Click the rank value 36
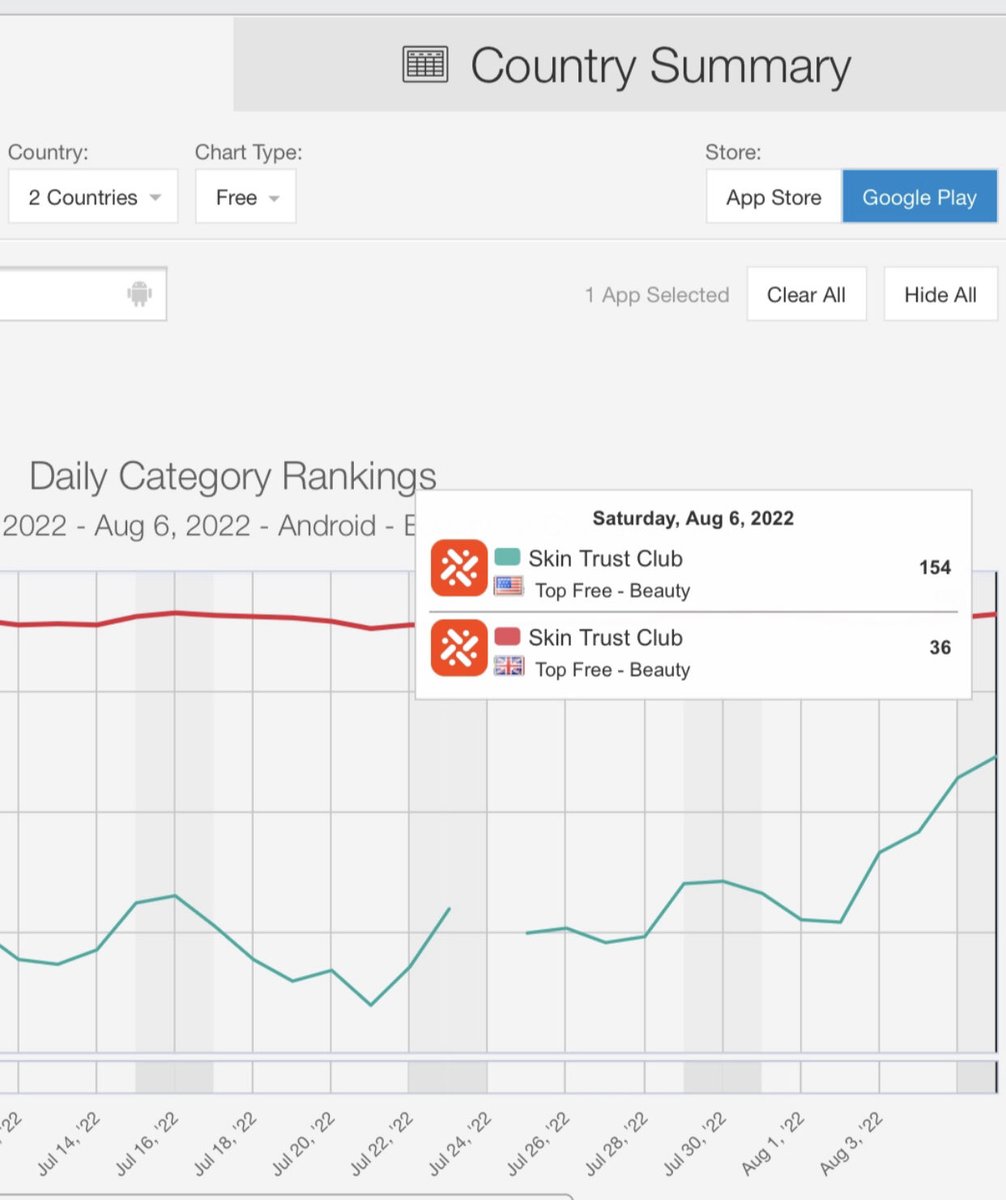 pyautogui.click(x=940, y=647)
